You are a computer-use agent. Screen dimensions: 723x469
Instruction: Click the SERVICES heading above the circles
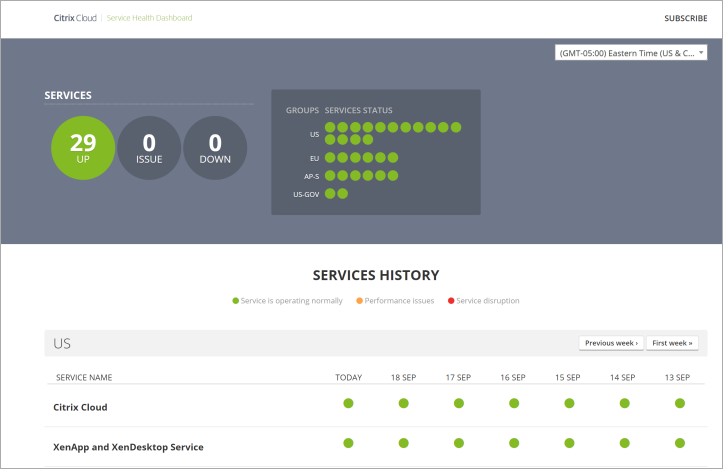tap(68, 95)
